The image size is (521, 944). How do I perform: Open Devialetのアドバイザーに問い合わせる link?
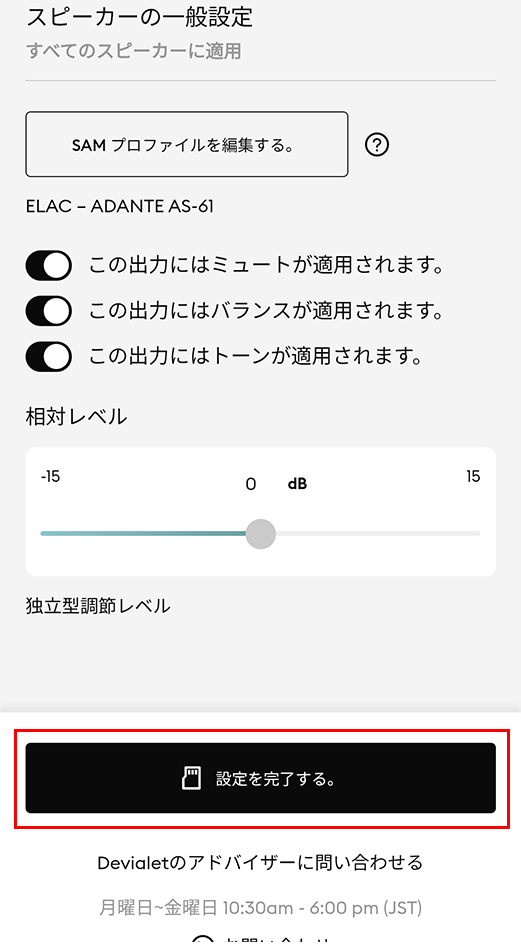pos(260,863)
